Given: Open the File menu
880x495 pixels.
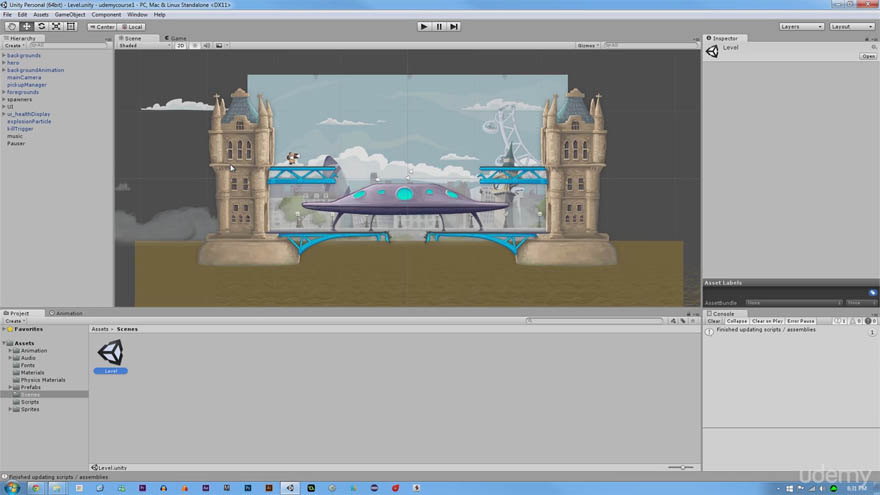Looking at the screenshot, I should point(7,15).
